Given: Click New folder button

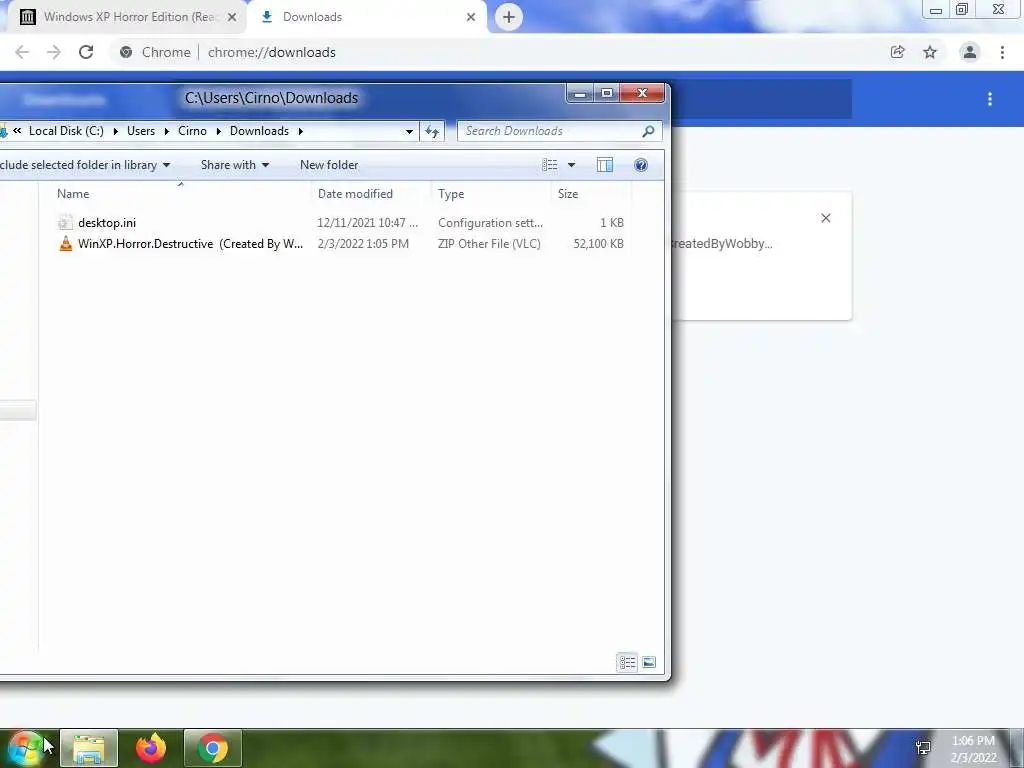Looking at the screenshot, I should tap(329, 165).
